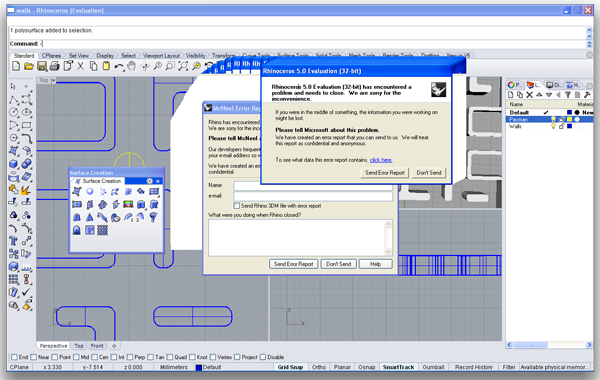Close the Surface Creation palette
This screenshot has height=380, width=600.
coord(158,181)
